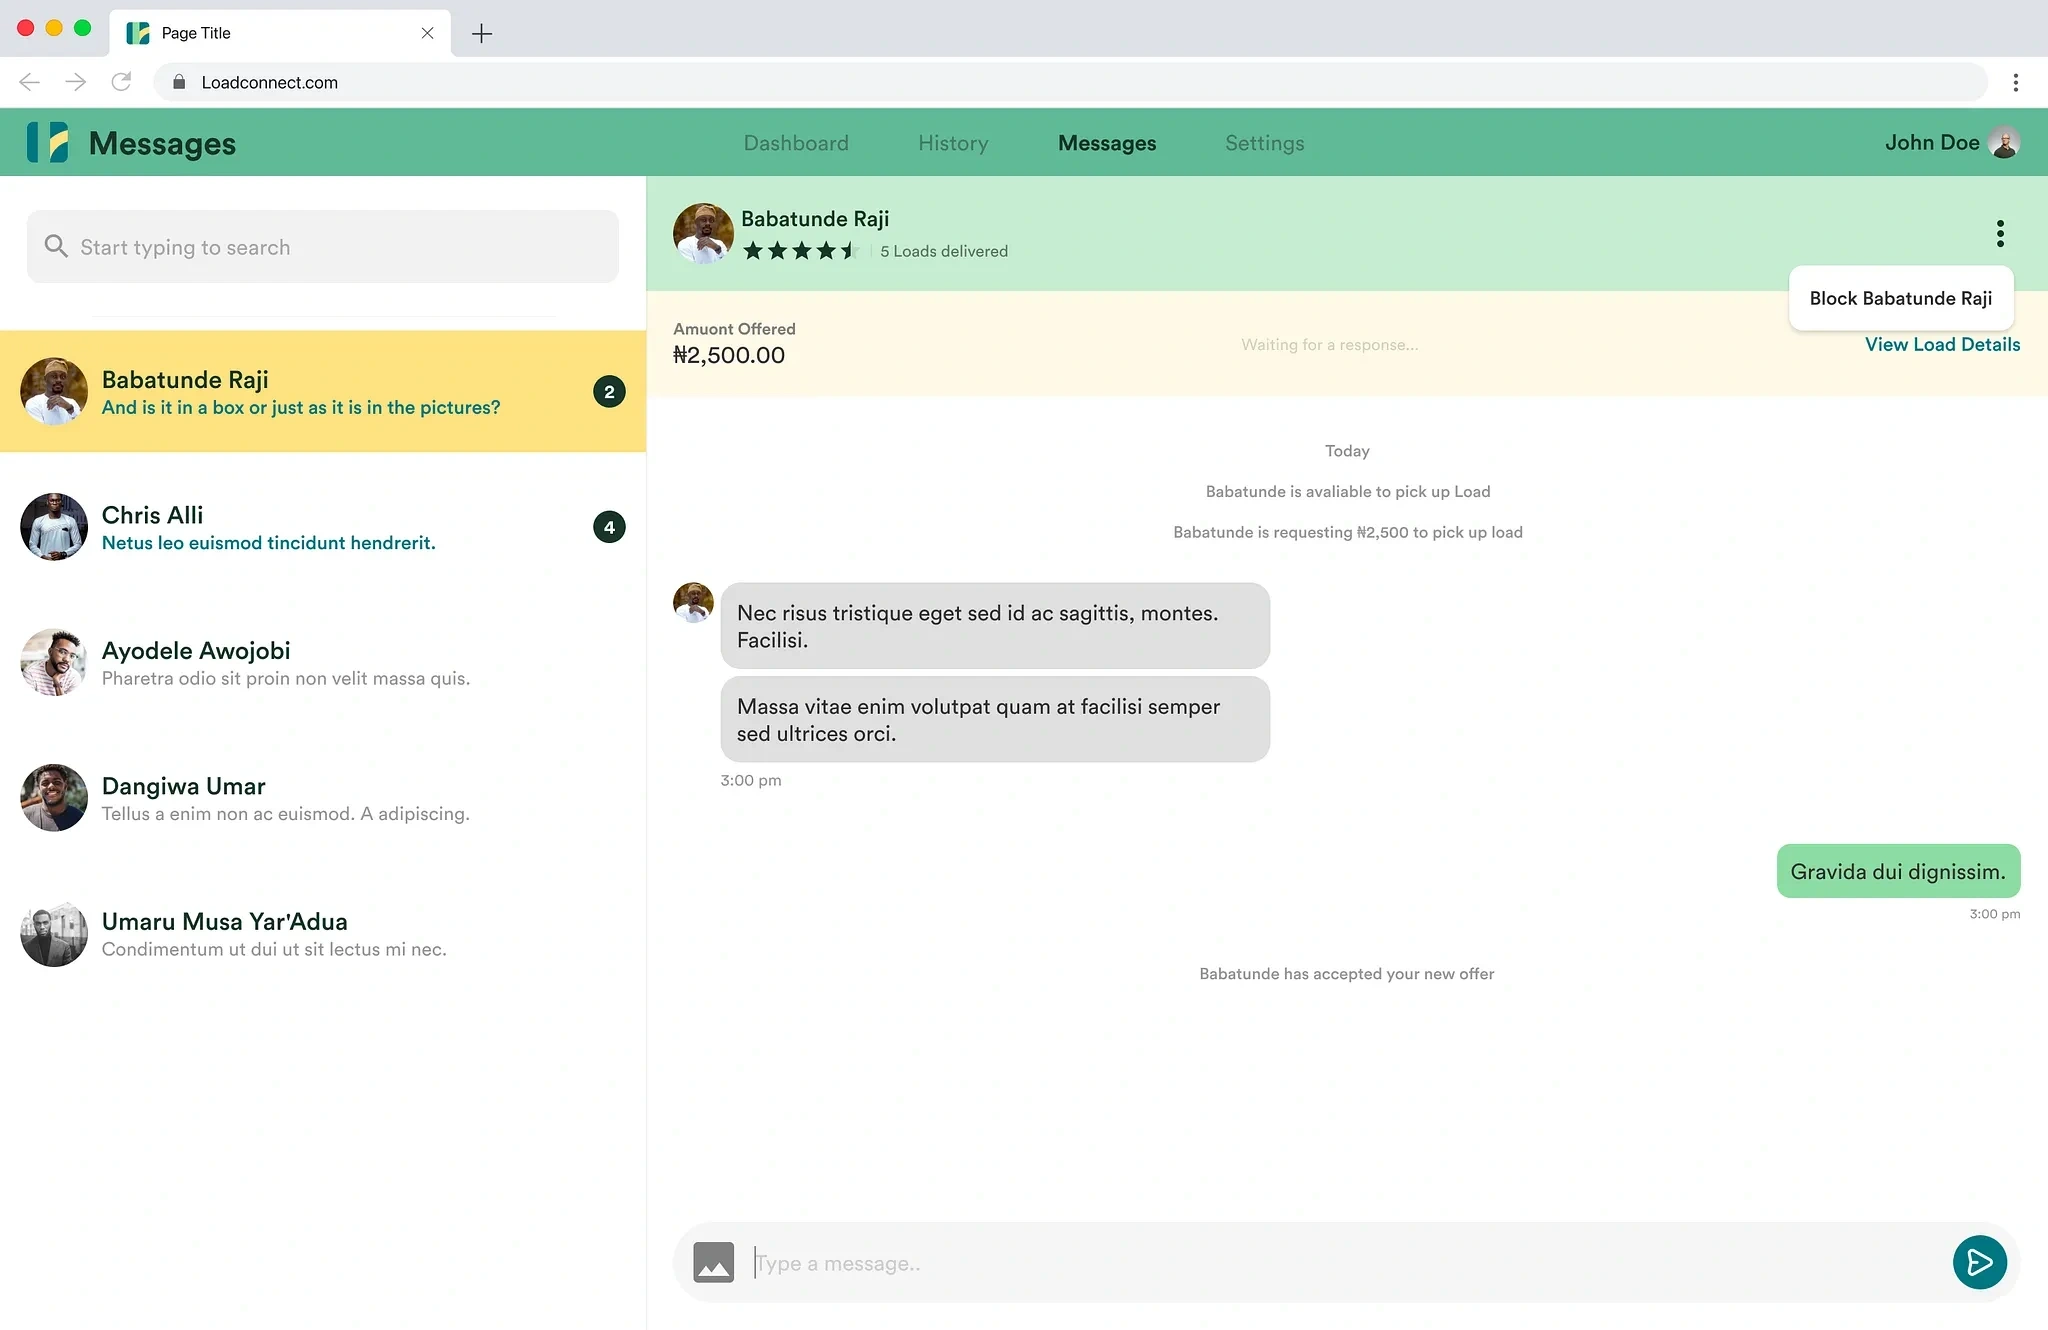The image size is (2048, 1330).
Task: Click John Doe's profile avatar
Action: point(2004,143)
